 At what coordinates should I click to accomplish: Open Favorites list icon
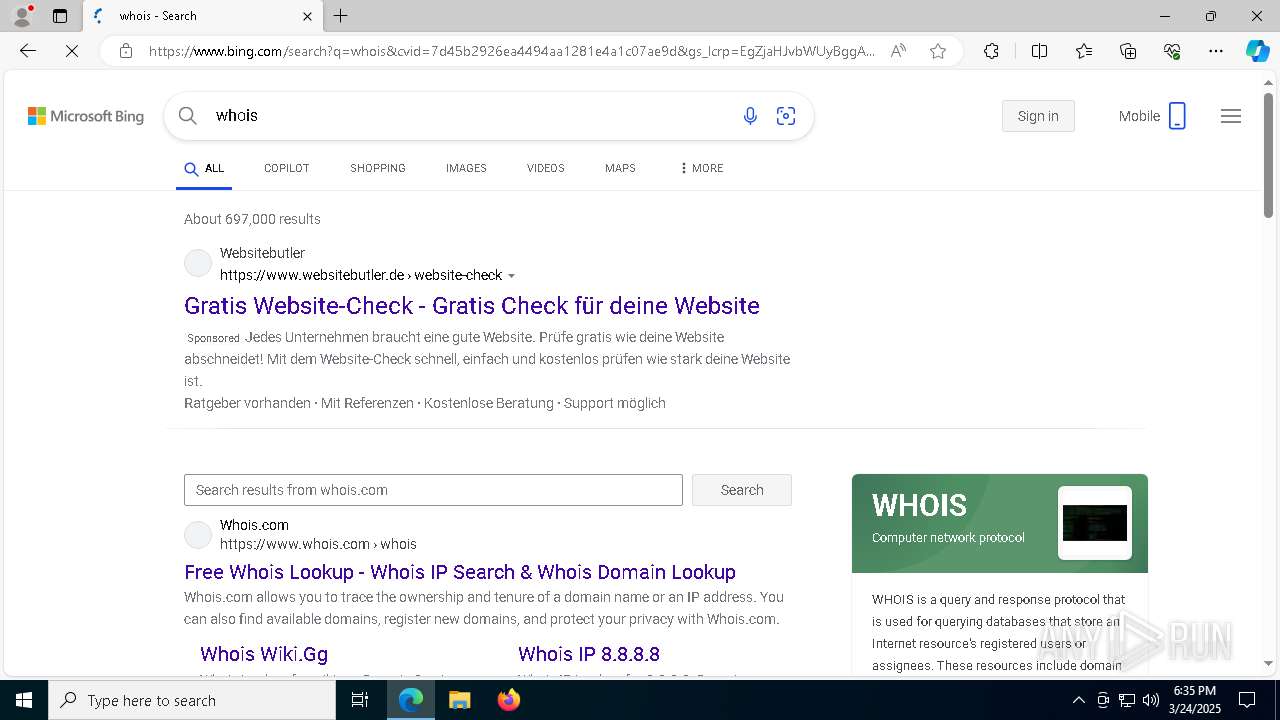[1084, 51]
